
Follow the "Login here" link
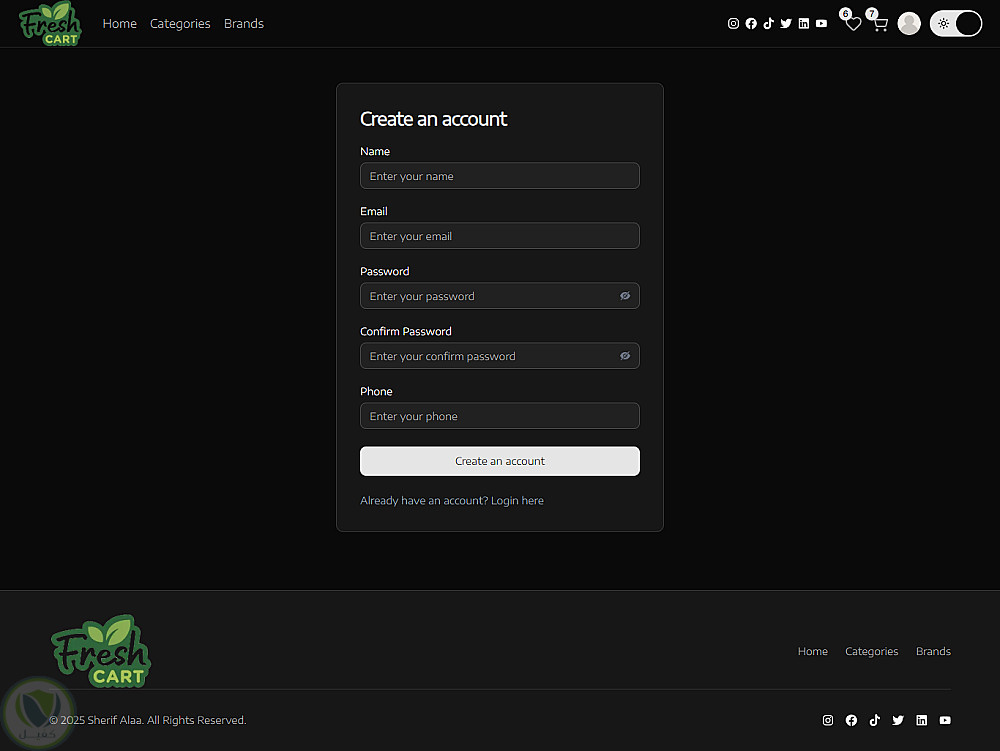[517, 501]
